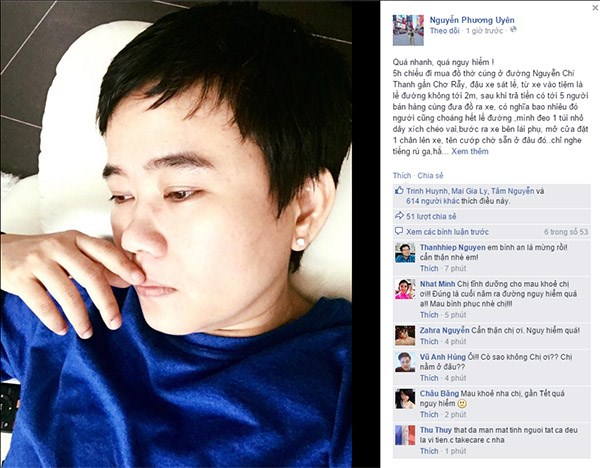600x468 pixels.
Task: Click the share arrow icon
Action: (399, 216)
